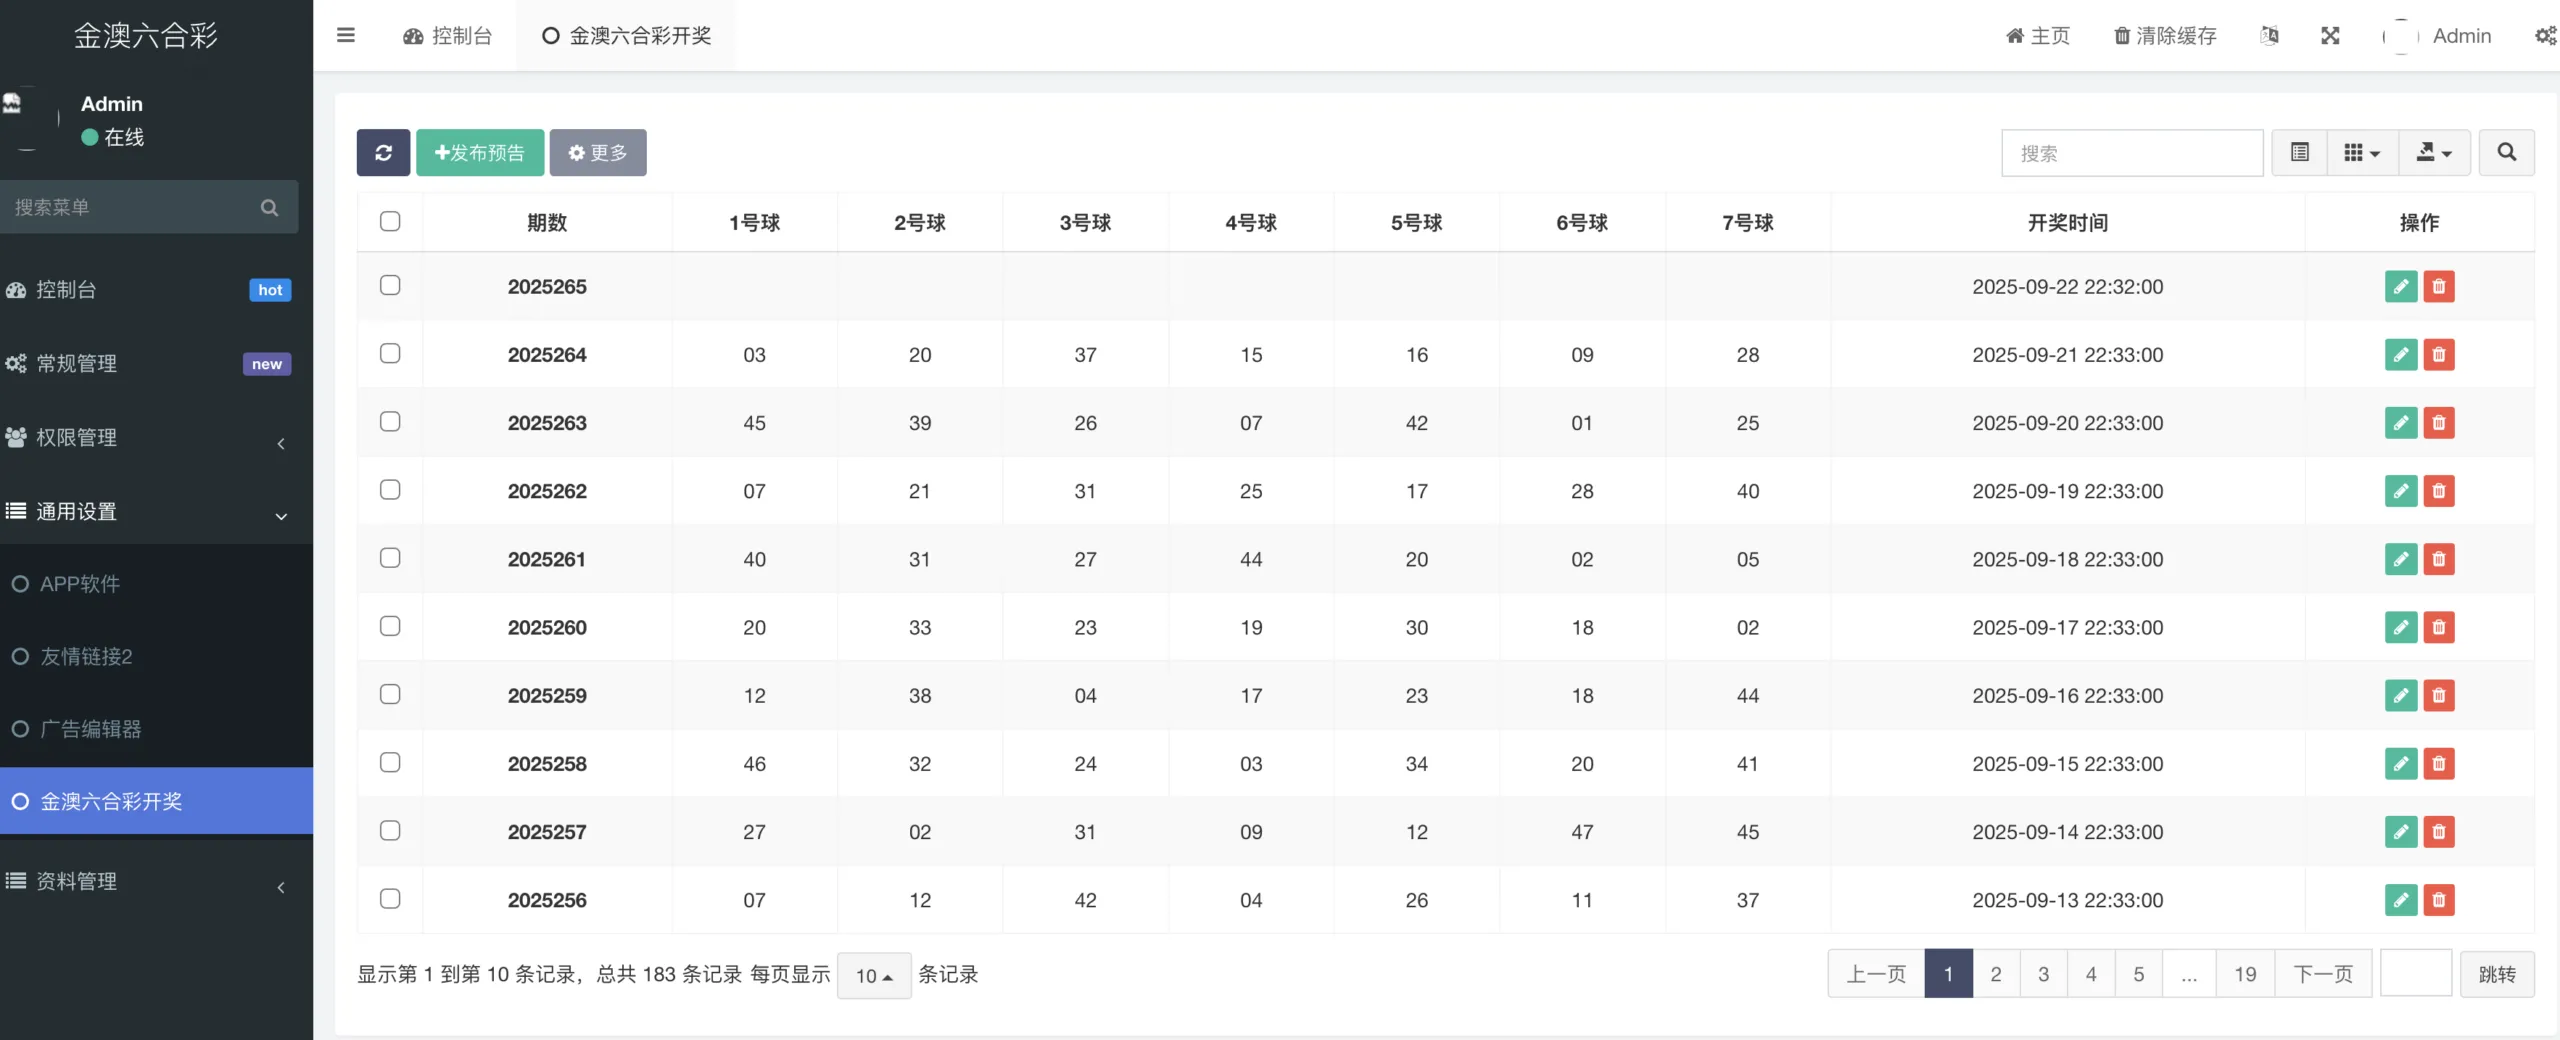Delete the record for period 2025258

(2438, 763)
